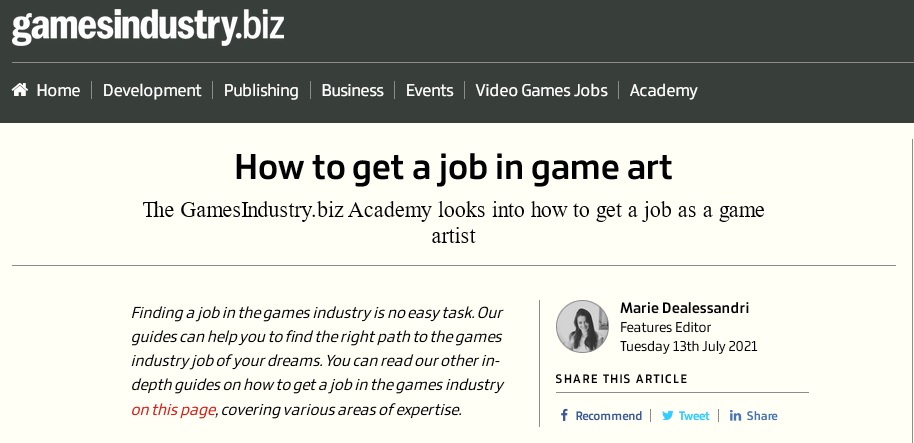Click the Recommend share link text
This screenshot has width=914, height=443.
tap(609, 416)
